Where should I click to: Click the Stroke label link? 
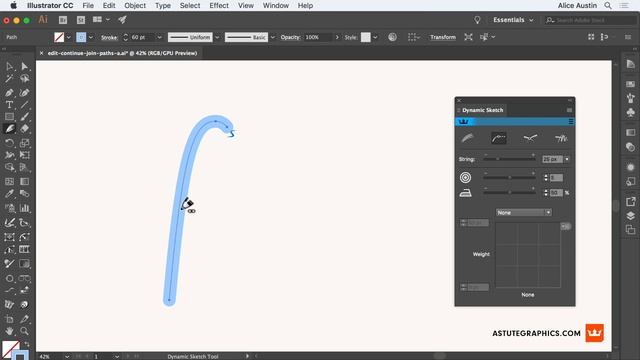109,37
